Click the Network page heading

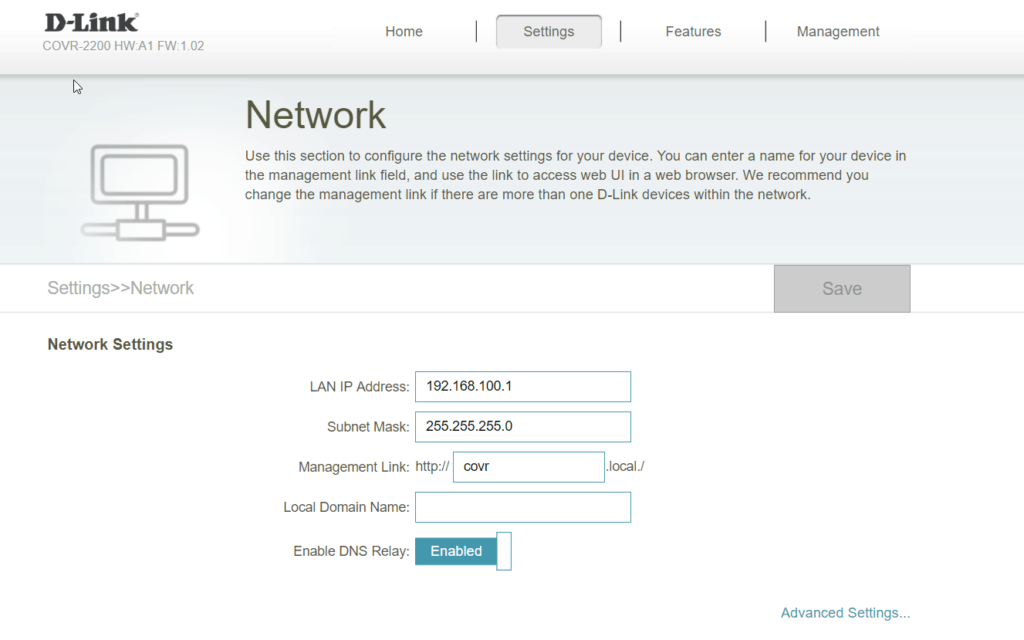point(315,115)
